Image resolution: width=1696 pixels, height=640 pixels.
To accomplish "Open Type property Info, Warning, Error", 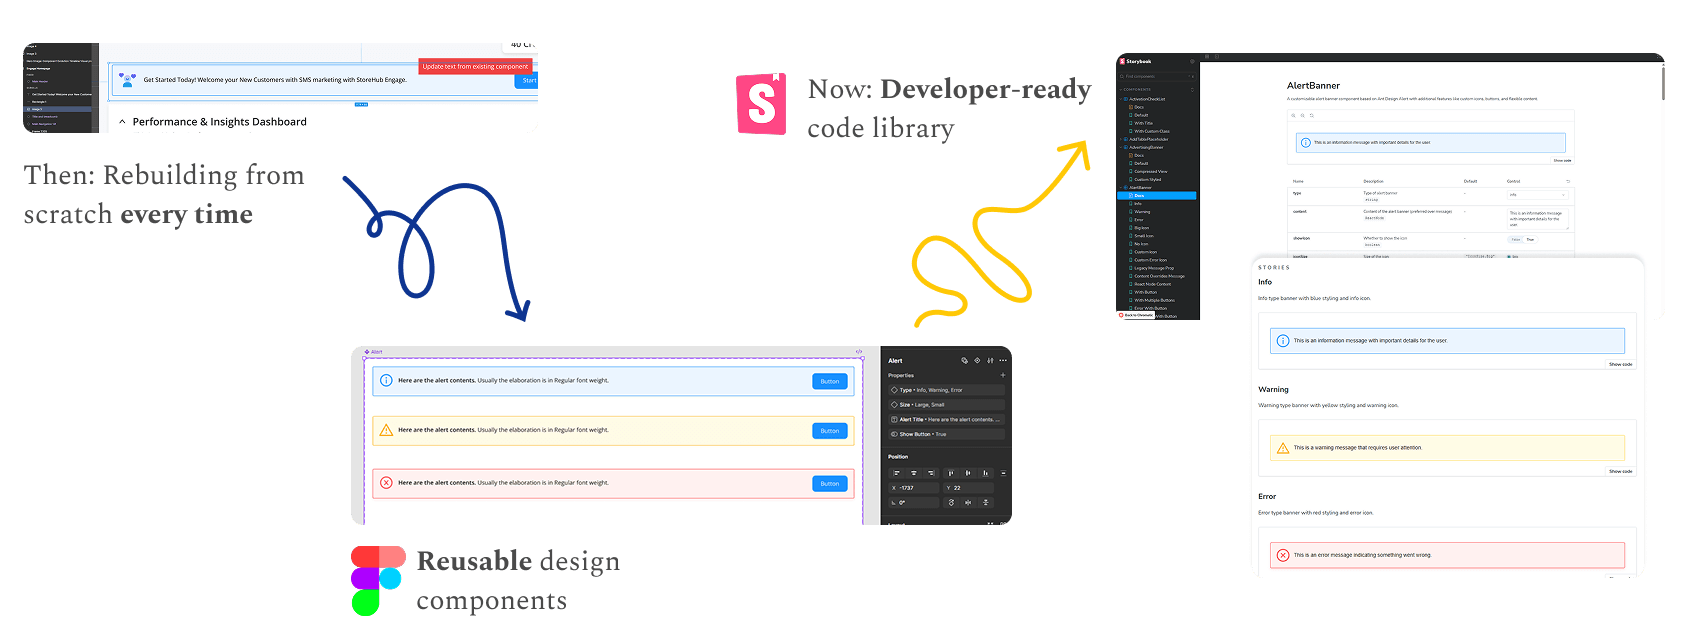I will 947,390.
